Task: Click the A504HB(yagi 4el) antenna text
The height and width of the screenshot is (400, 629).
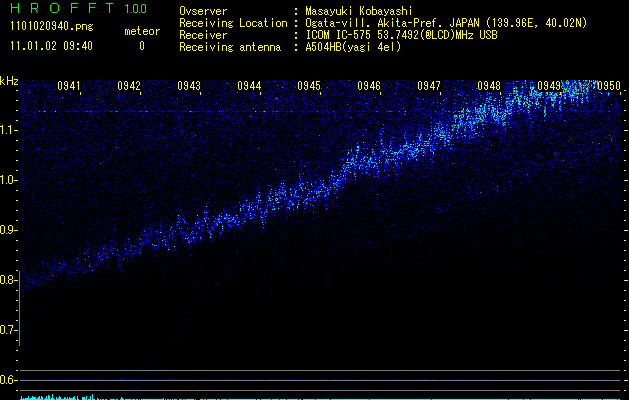Action: pyautogui.click(x=353, y=47)
